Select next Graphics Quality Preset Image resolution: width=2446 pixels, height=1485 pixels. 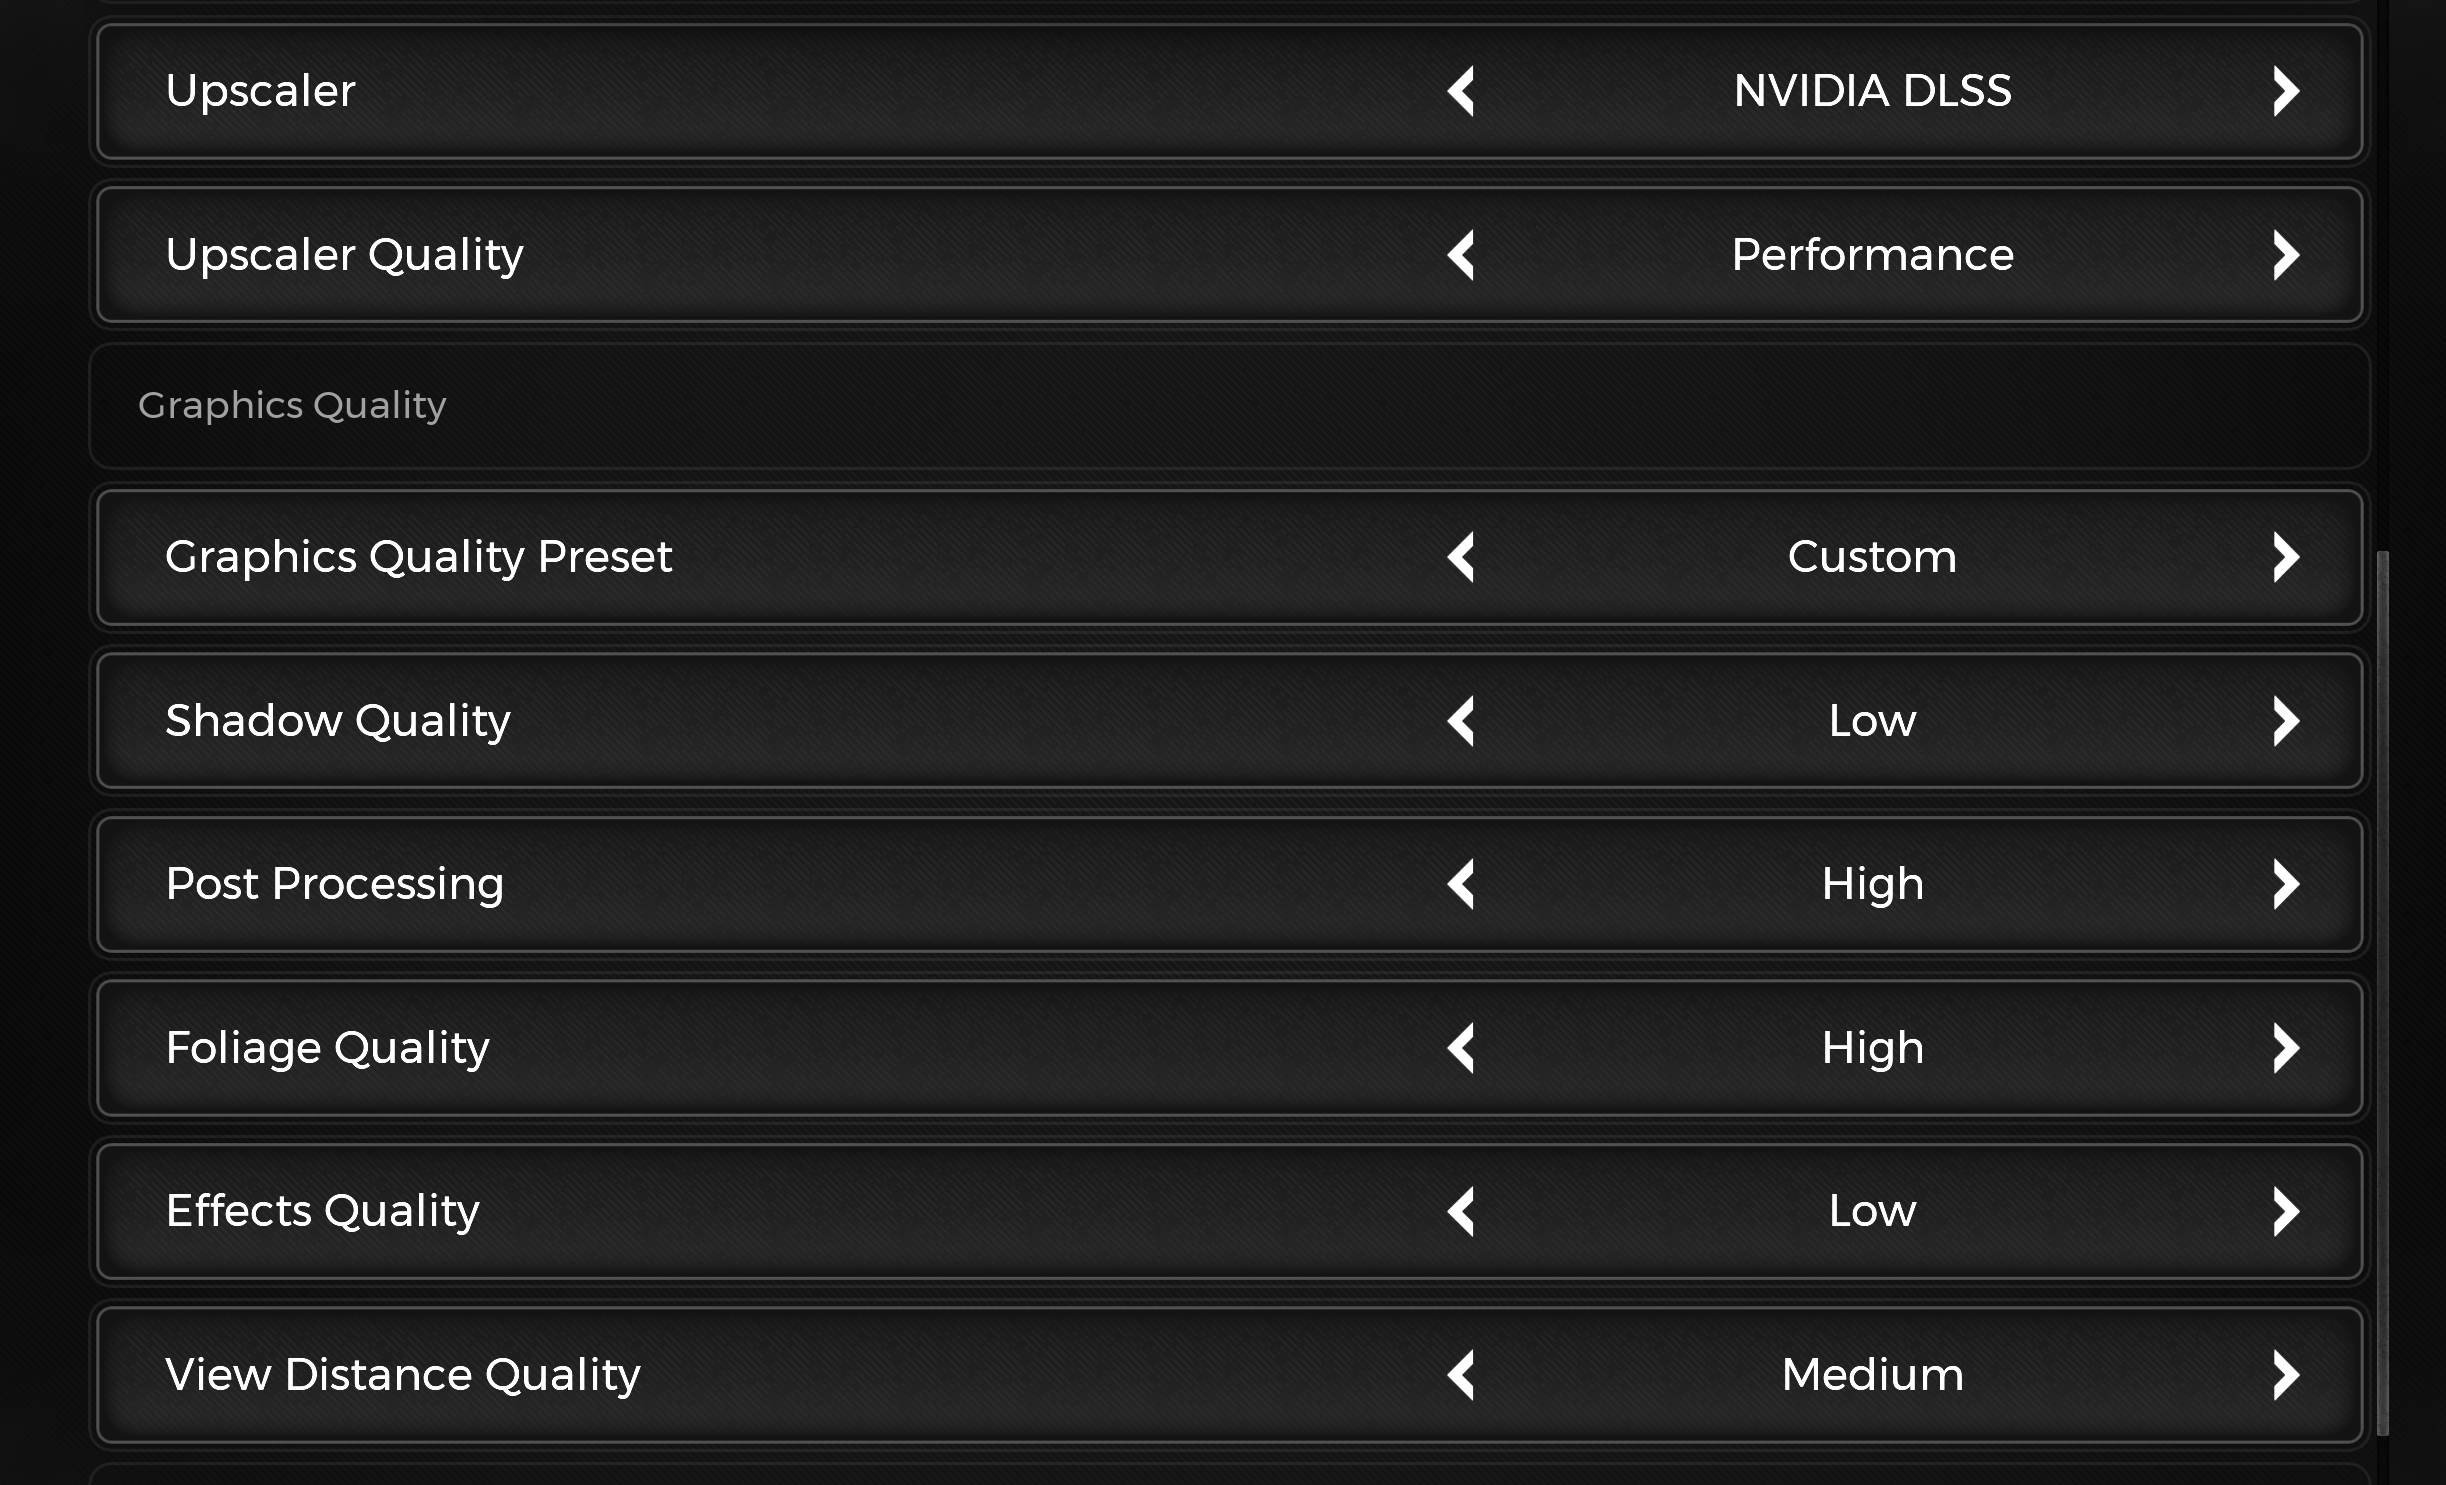pos(2285,557)
